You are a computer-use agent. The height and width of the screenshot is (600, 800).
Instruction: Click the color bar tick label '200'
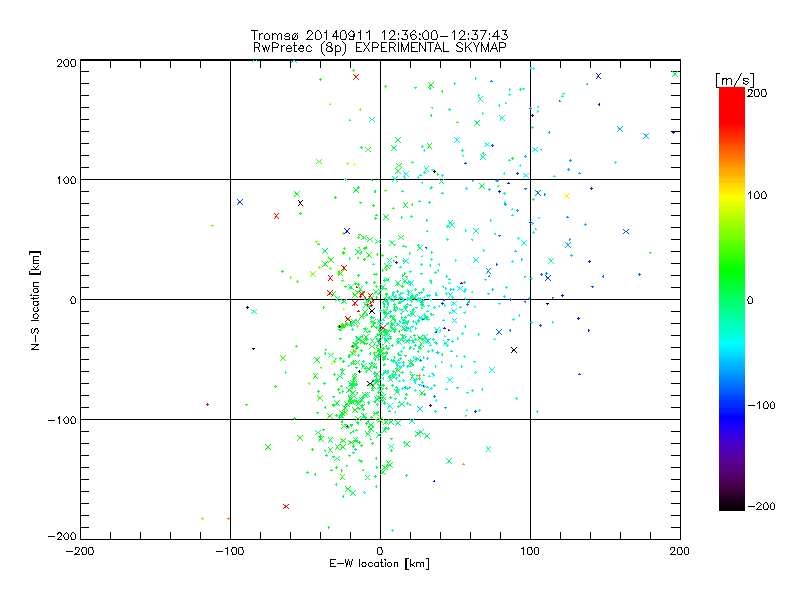757,93
